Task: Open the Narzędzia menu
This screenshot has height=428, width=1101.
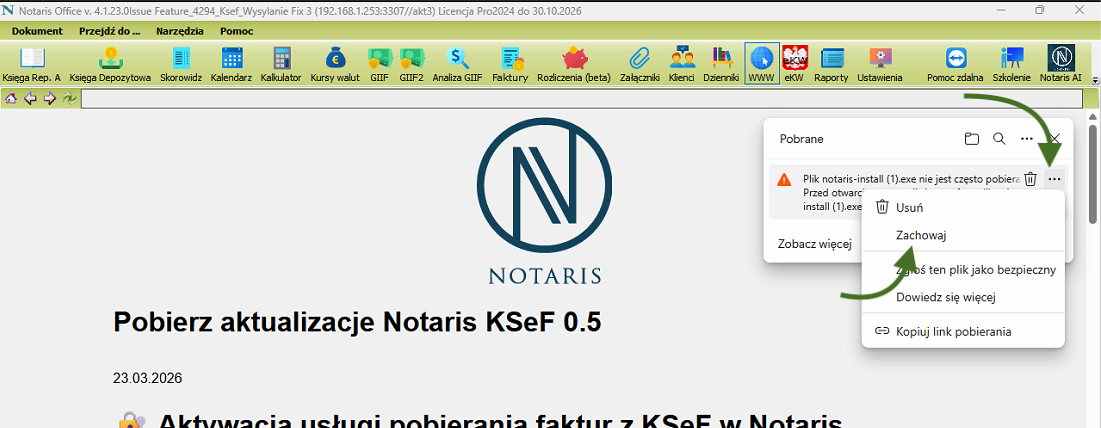Action: [x=180, y=31]
